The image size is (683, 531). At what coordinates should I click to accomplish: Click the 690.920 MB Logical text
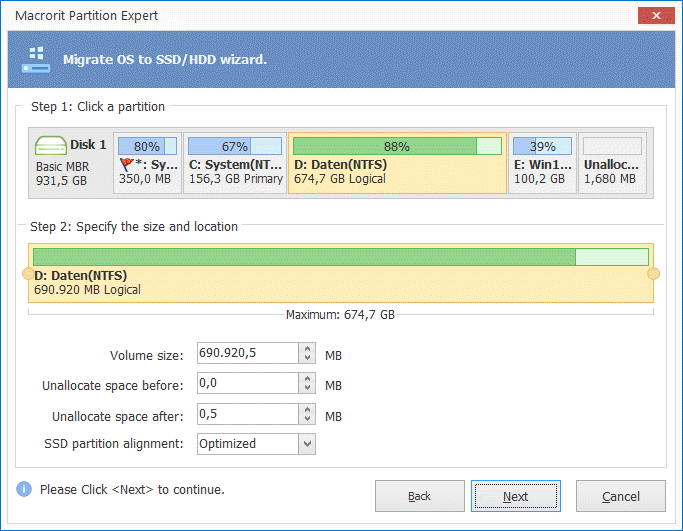click(x=87, y=290)
